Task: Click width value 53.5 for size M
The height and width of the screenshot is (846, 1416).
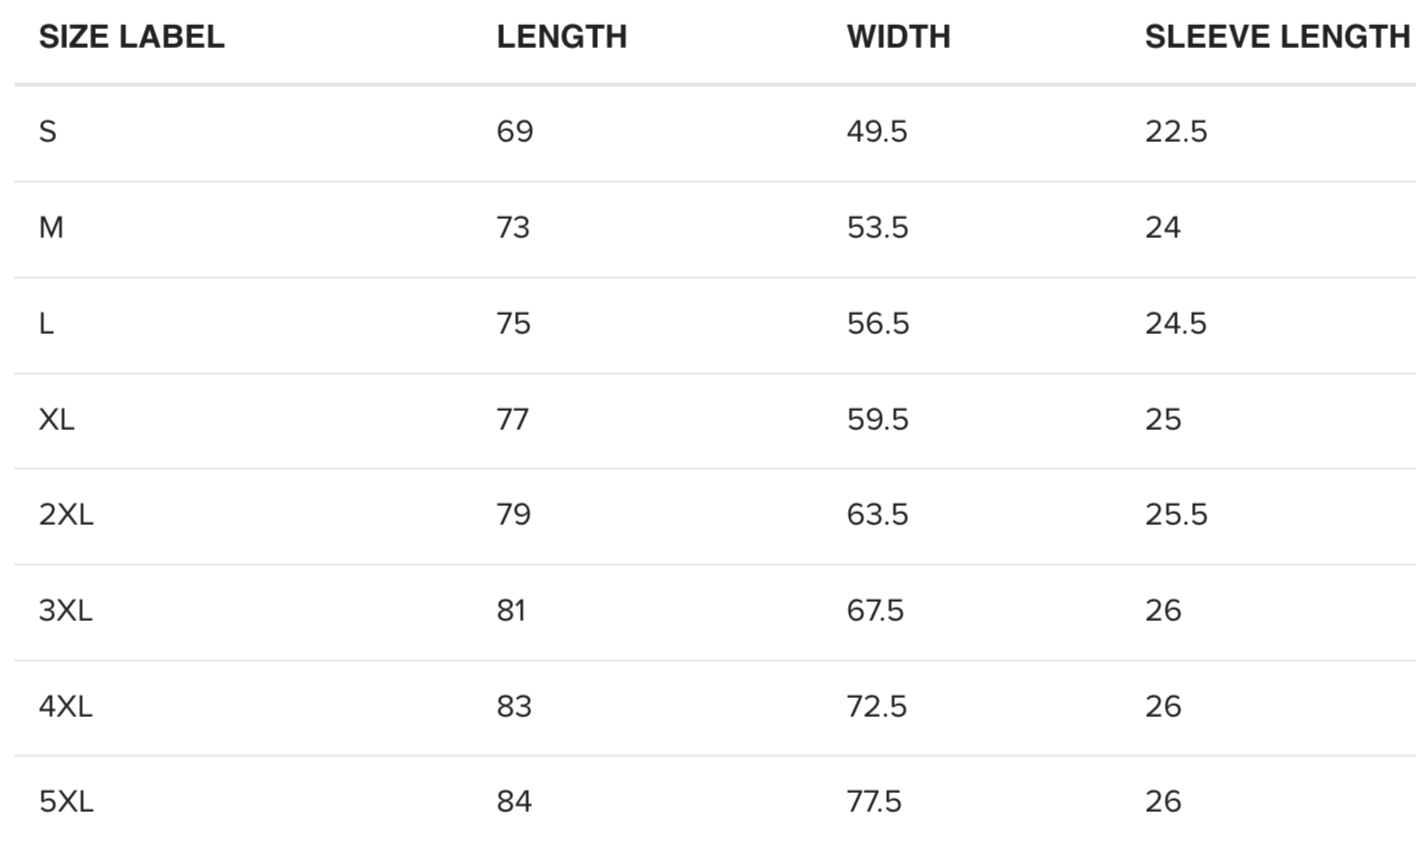Action: [877, 227]
